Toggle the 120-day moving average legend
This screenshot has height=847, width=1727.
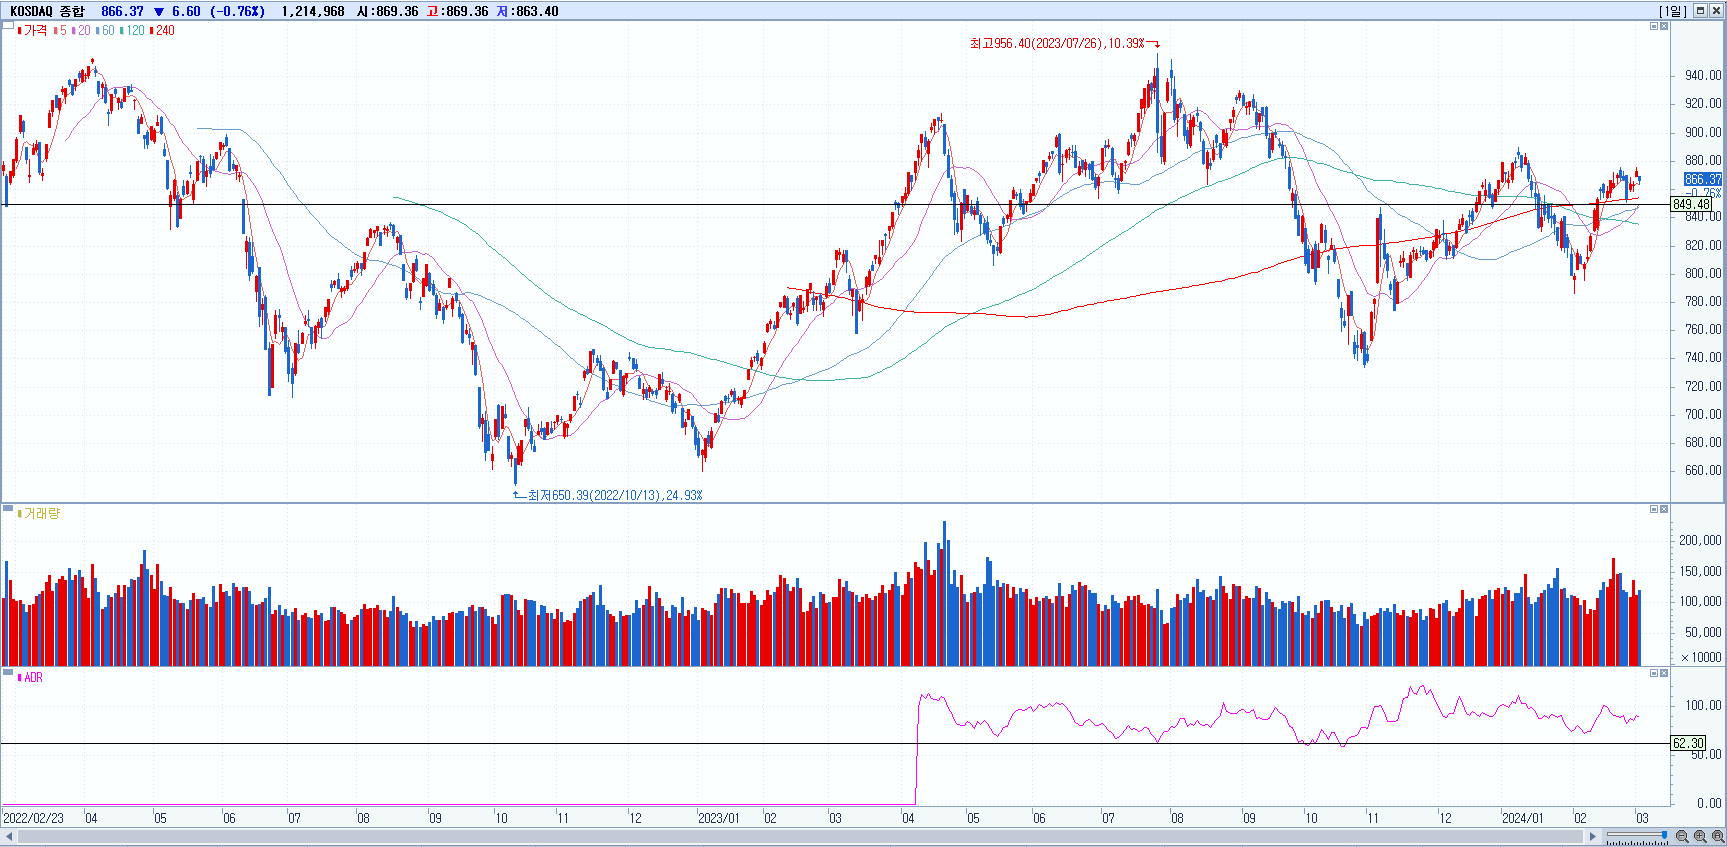coord(132,31)
